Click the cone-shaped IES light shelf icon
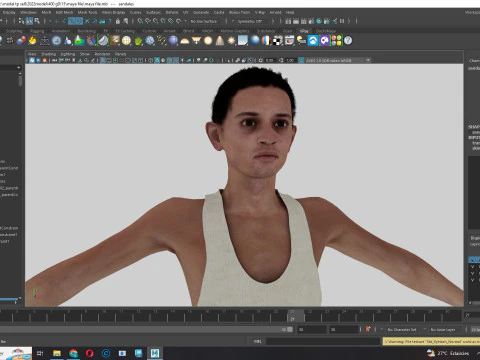 (x=220, y=41)
